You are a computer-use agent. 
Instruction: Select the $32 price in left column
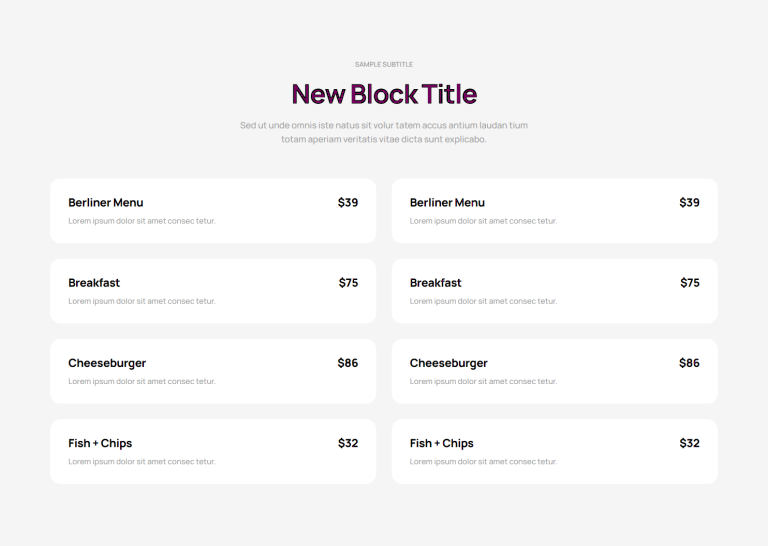click(x=348, y=443)
